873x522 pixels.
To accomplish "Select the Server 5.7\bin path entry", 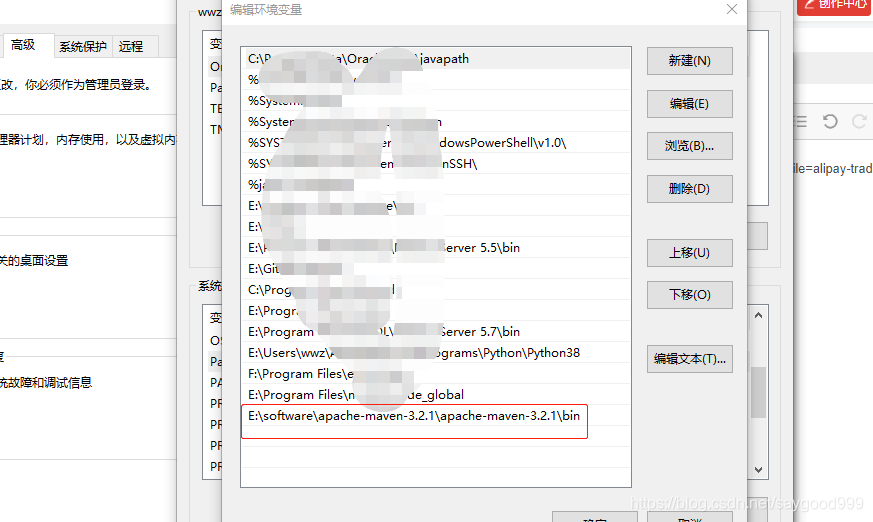I will (x=436, y=332).
